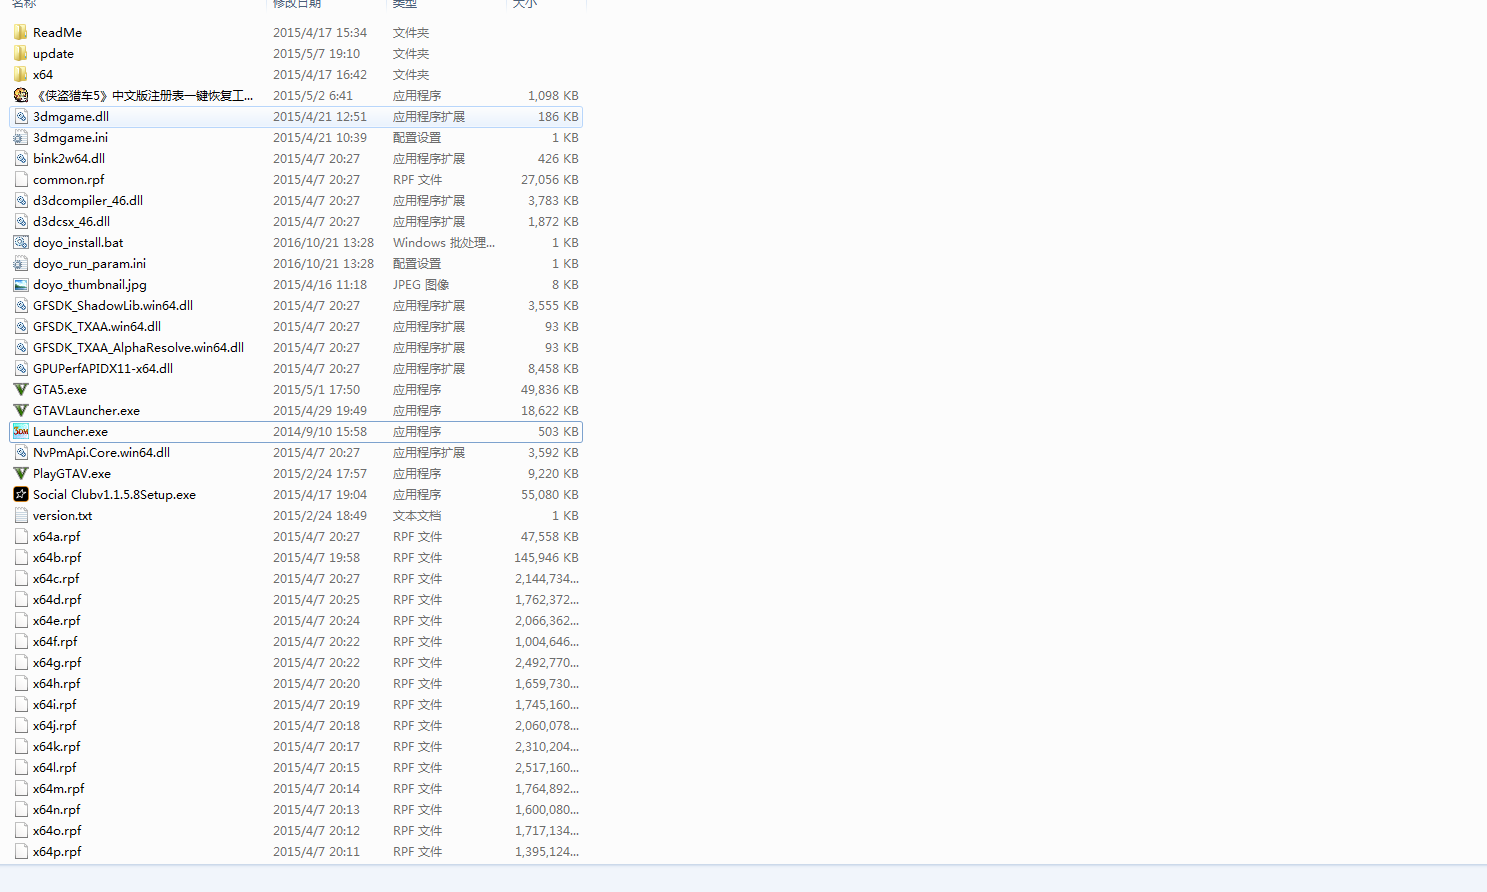Click the x64a.rpf file icon
The image size is (1487, 892).
(21, 536)
